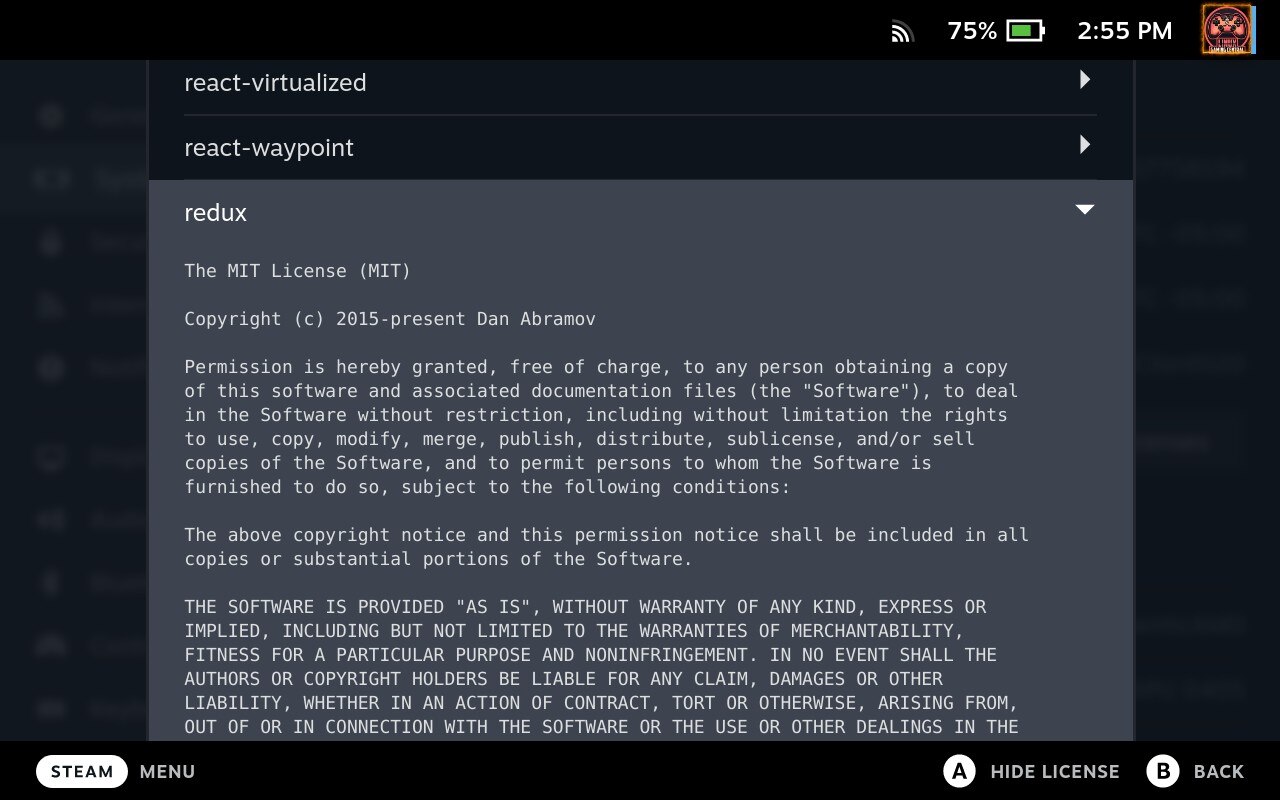Choose HIDE LICENSE in footer
This screenshot has height=800, width=1280.
click(x=1055, y=772)
